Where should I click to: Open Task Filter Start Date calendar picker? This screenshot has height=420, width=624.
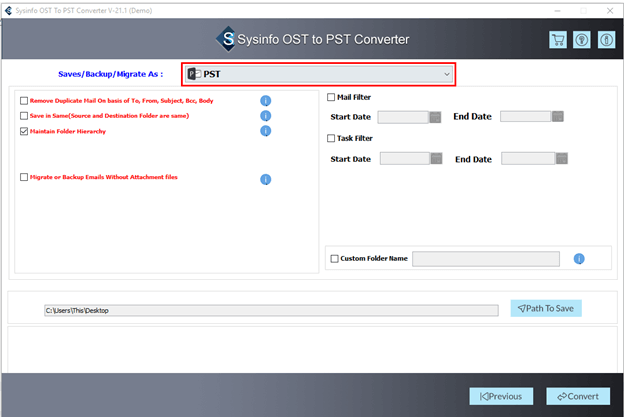click(437, 158)
